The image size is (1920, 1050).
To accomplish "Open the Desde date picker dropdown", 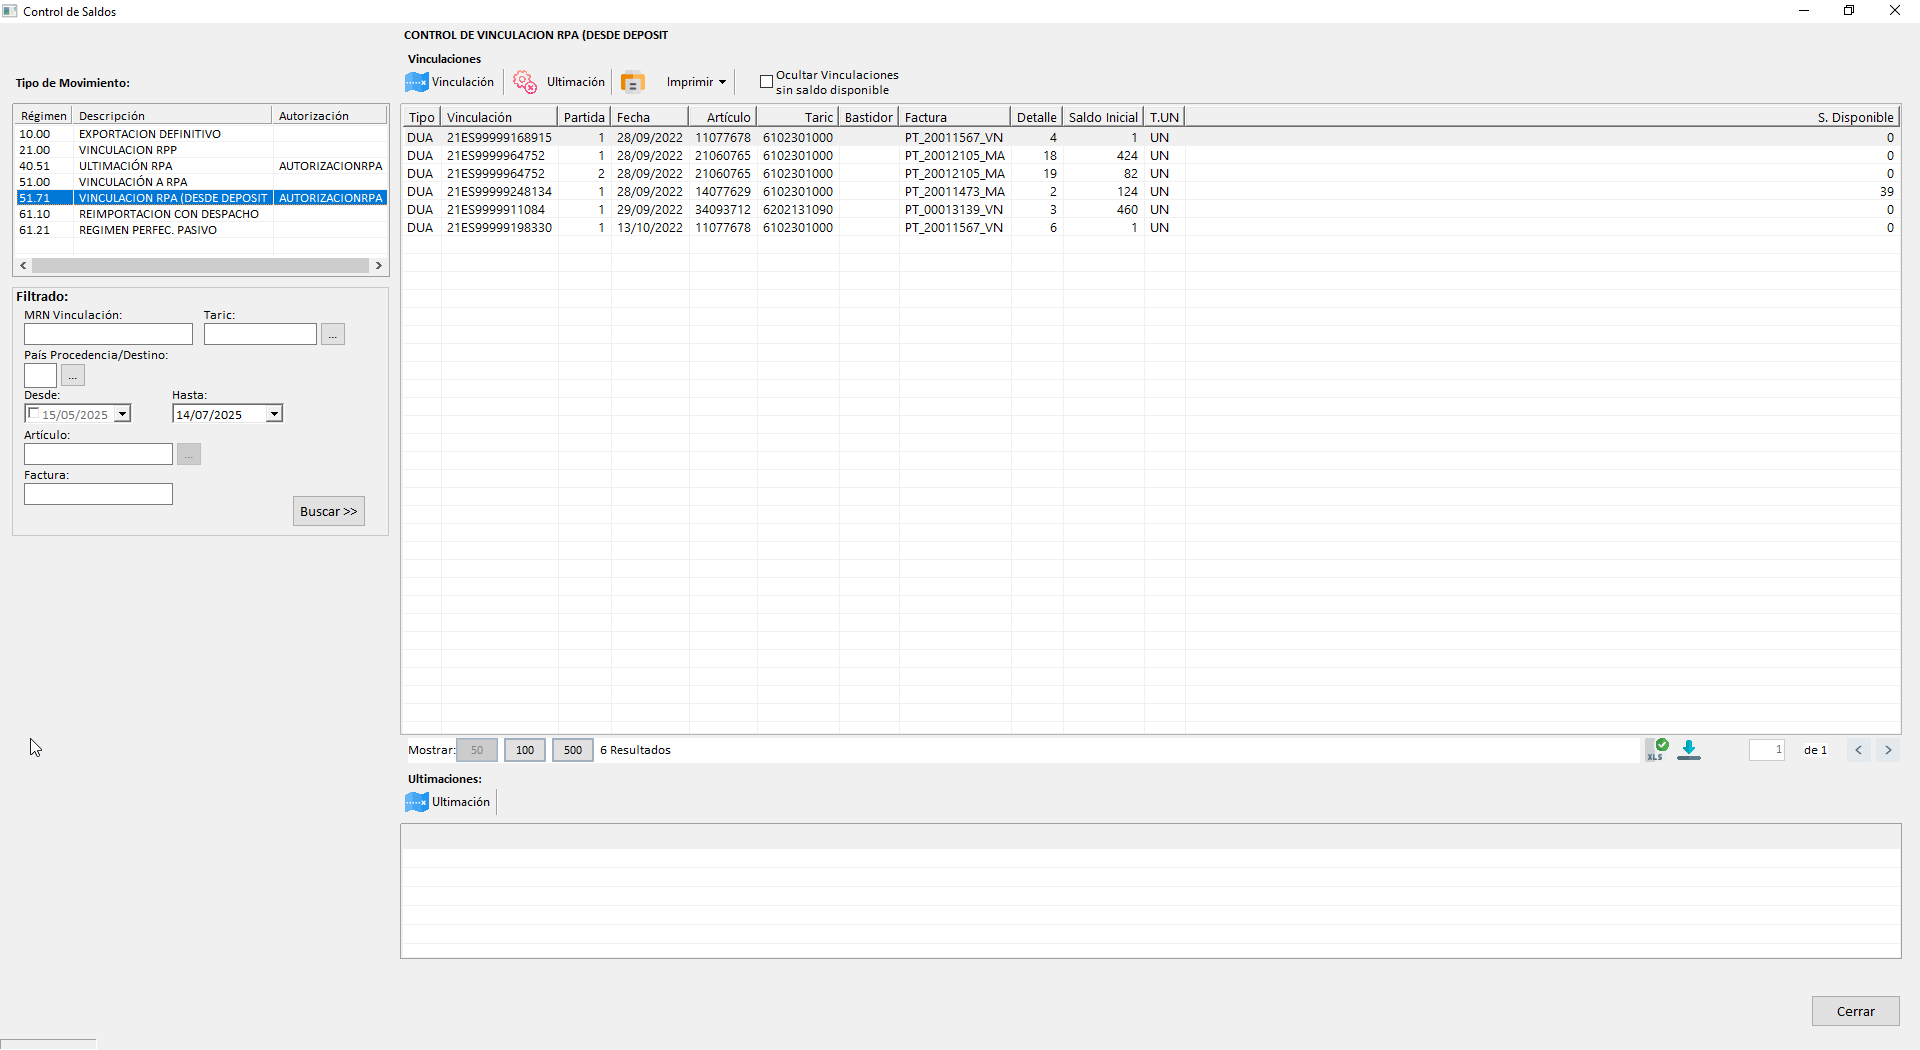I will click(x=122, y=414).
